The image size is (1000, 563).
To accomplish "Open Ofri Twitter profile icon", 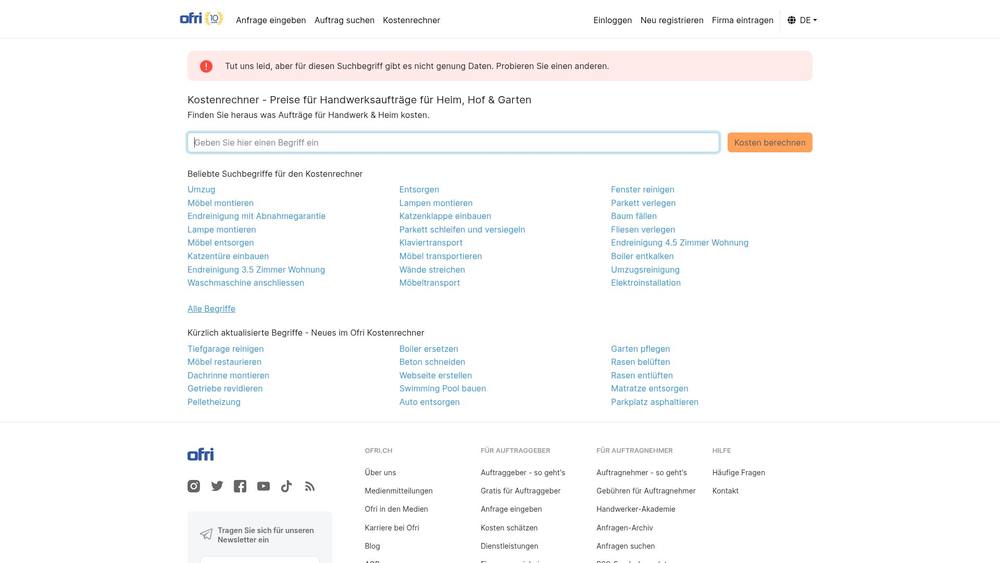I will [x=217, y=486].
